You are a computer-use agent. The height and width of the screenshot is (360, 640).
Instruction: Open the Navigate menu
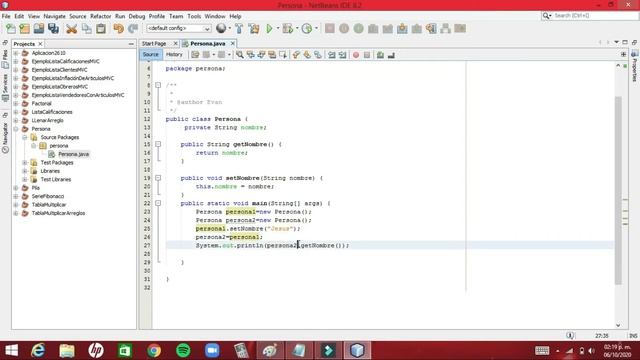tap(54, 16)
